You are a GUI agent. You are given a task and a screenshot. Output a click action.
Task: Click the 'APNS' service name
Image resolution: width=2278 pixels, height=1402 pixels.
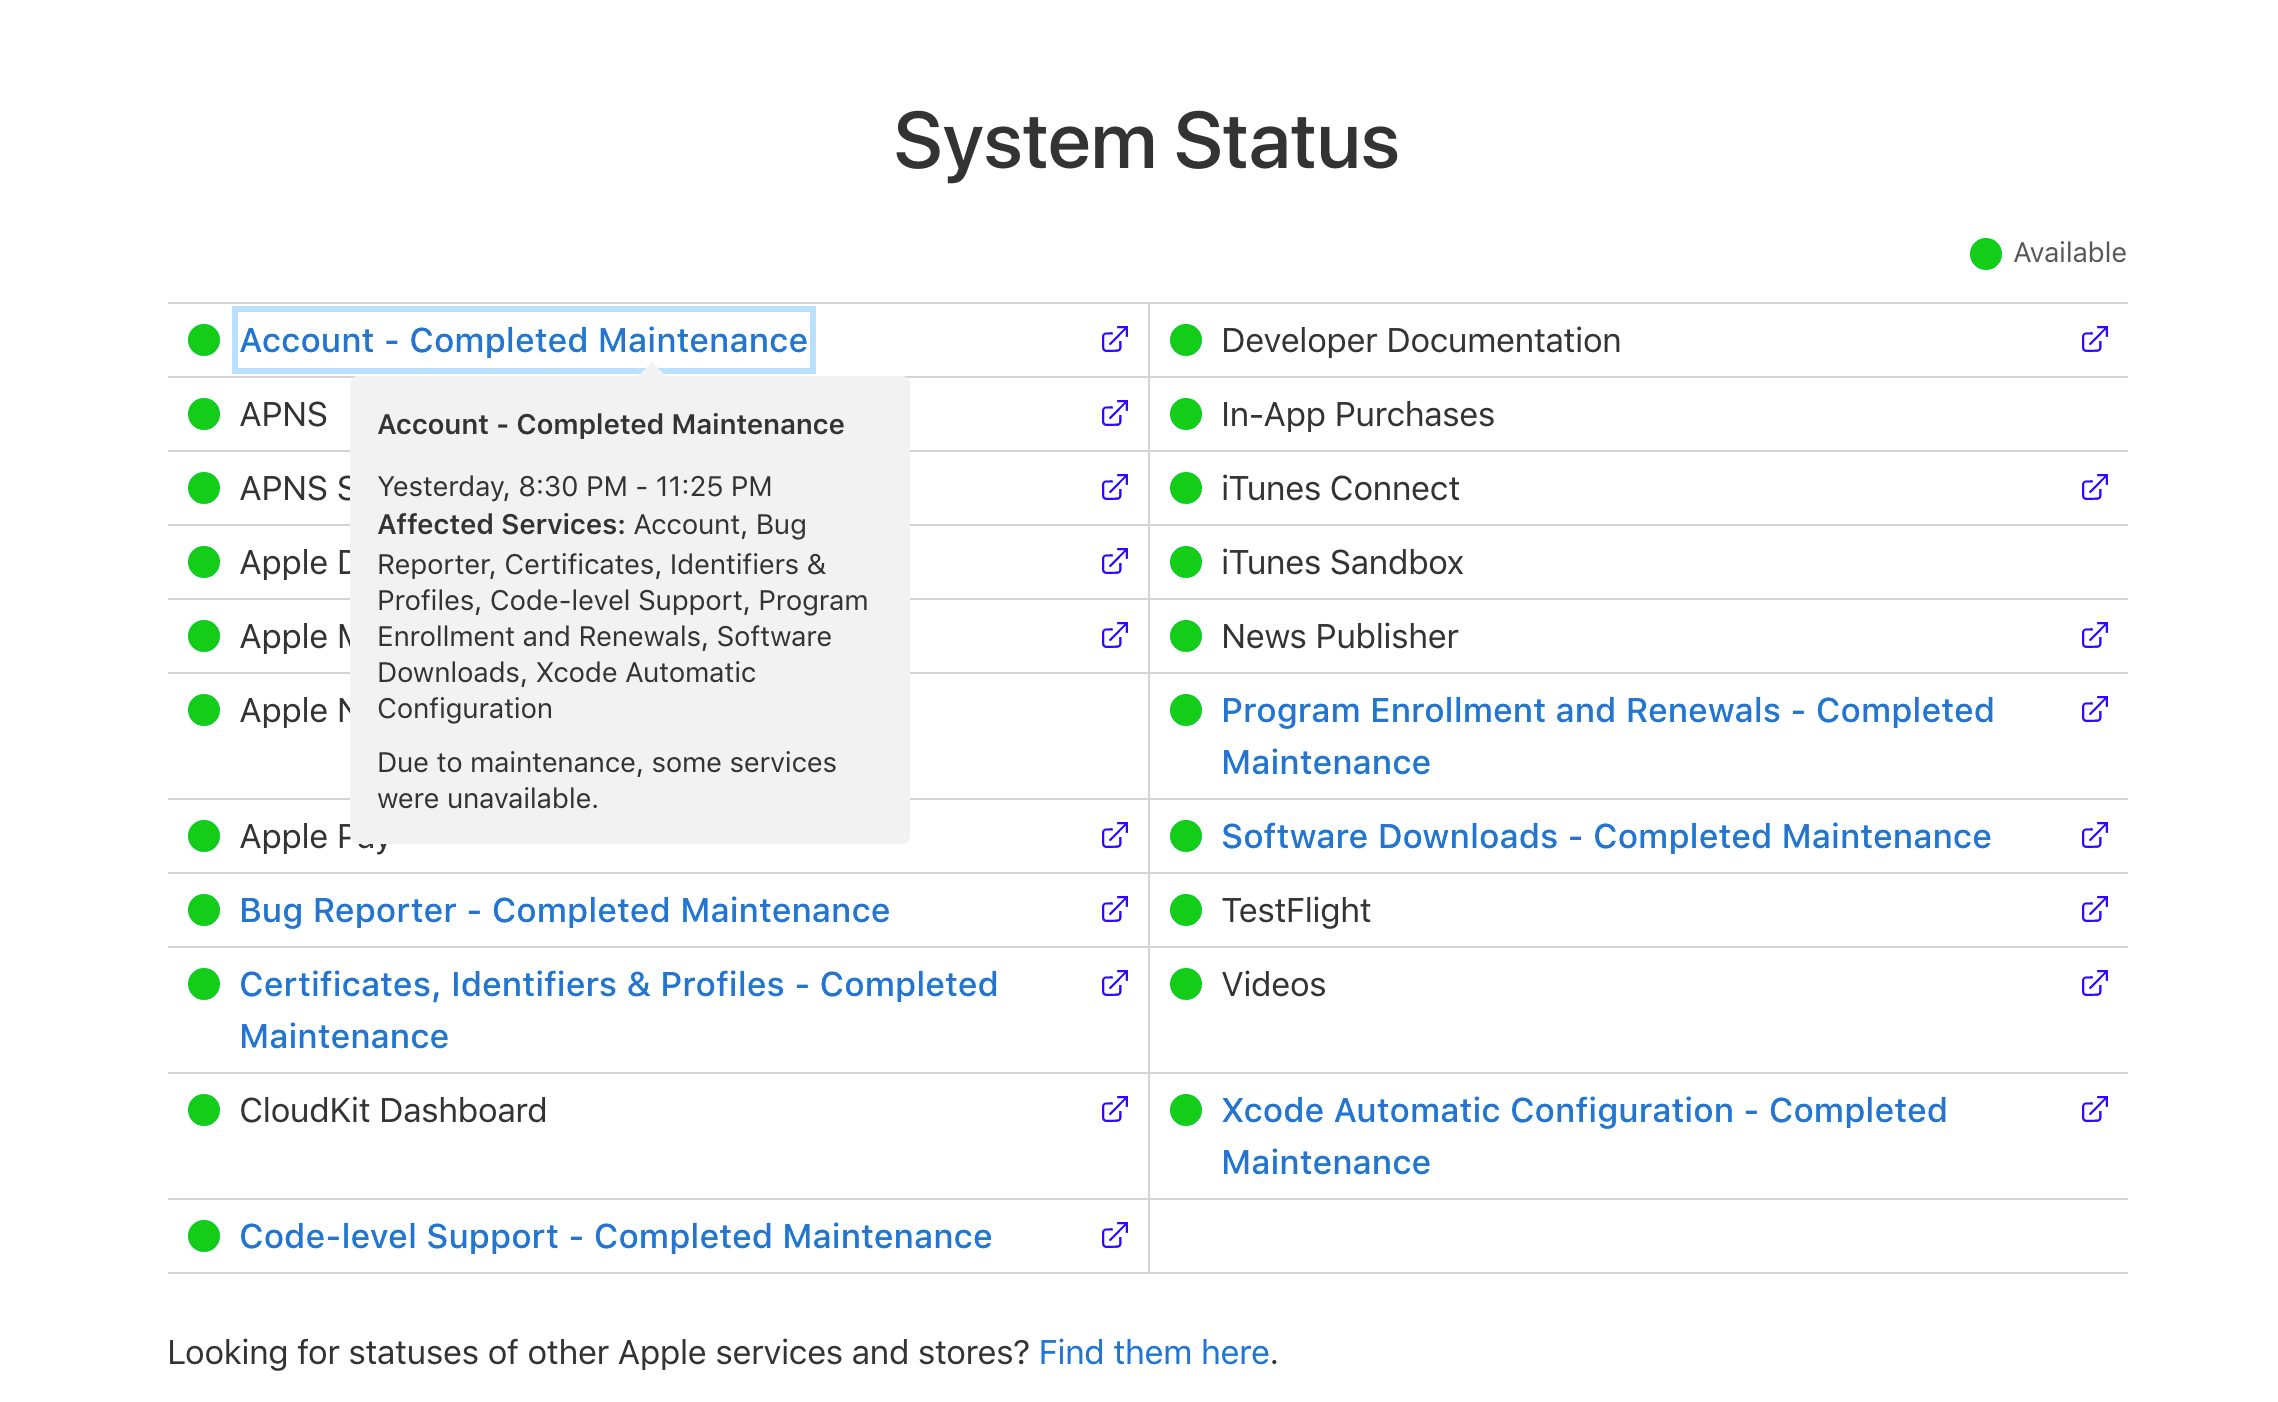pyautogui.click(x=283, y=414)
